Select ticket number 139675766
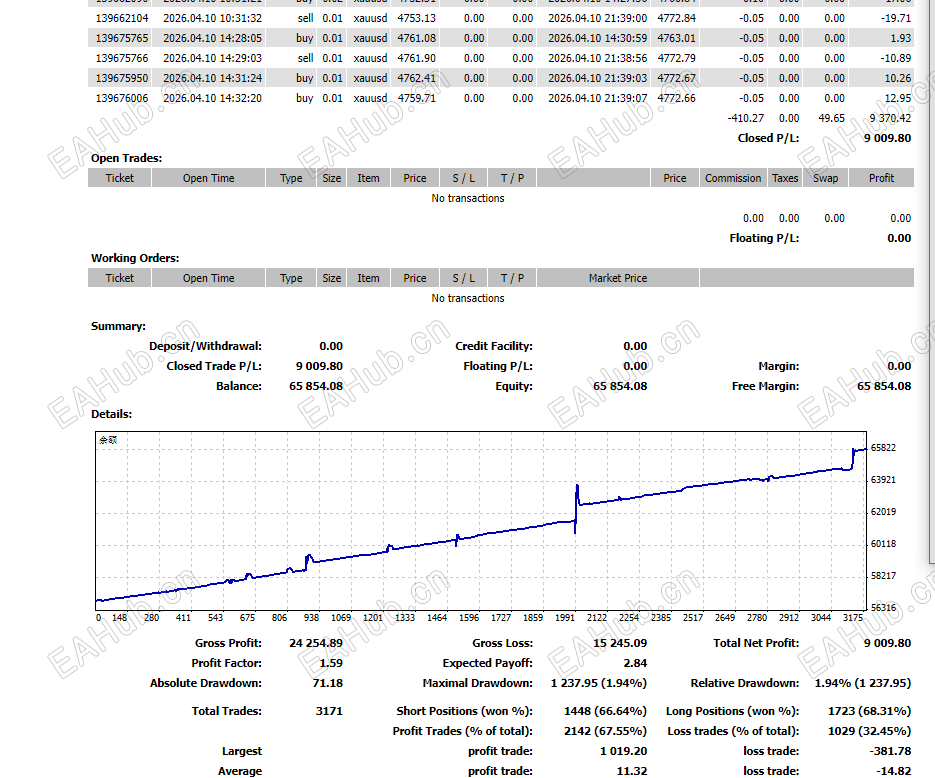The width and height of the screenshot is (935, 778). click(x=122, y=58)
